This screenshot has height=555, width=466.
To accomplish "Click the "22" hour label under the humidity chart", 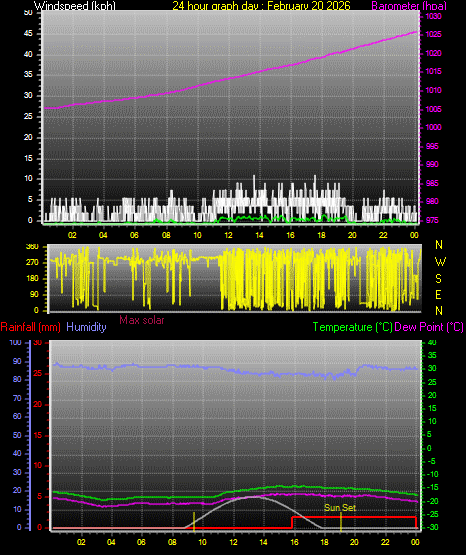I will click(385, 542).
